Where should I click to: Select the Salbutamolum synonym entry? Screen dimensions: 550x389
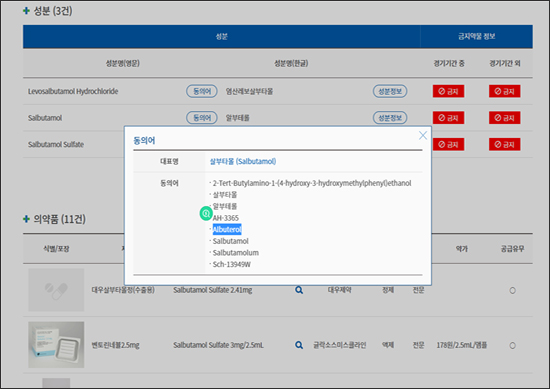click(x=236, y=253)
